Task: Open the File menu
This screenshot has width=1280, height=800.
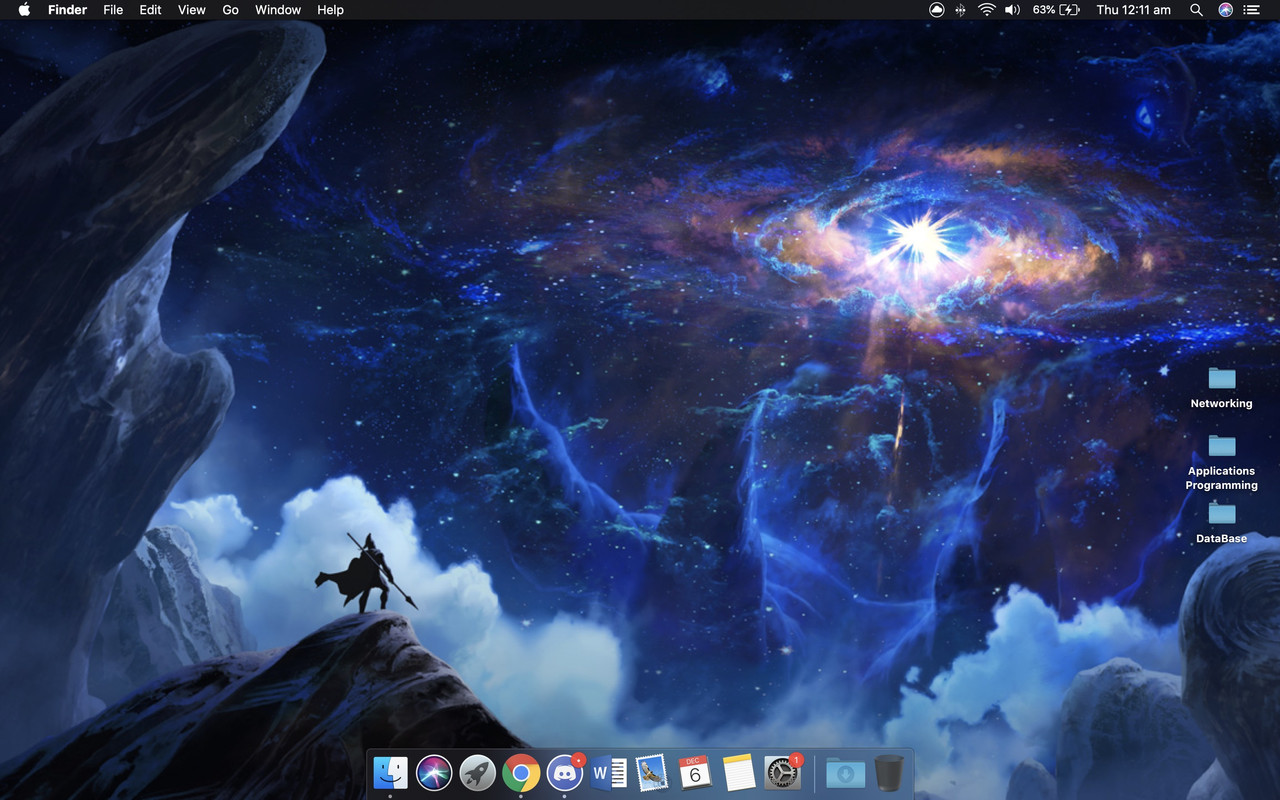Action: pos(113,10)
